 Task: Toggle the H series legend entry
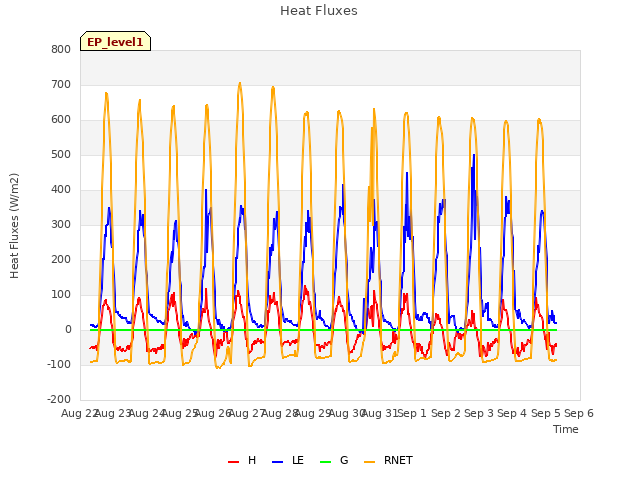pyautogui.click(x=242, y=460)
